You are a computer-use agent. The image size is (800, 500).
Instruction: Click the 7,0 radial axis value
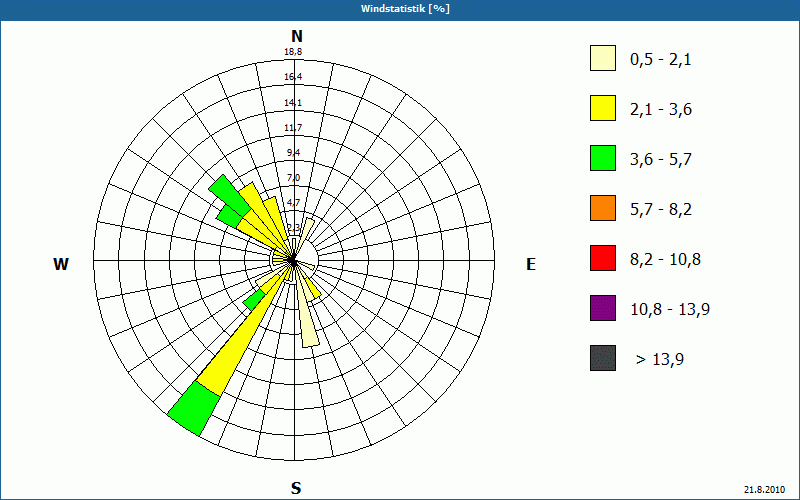click(x=293, y=178)
